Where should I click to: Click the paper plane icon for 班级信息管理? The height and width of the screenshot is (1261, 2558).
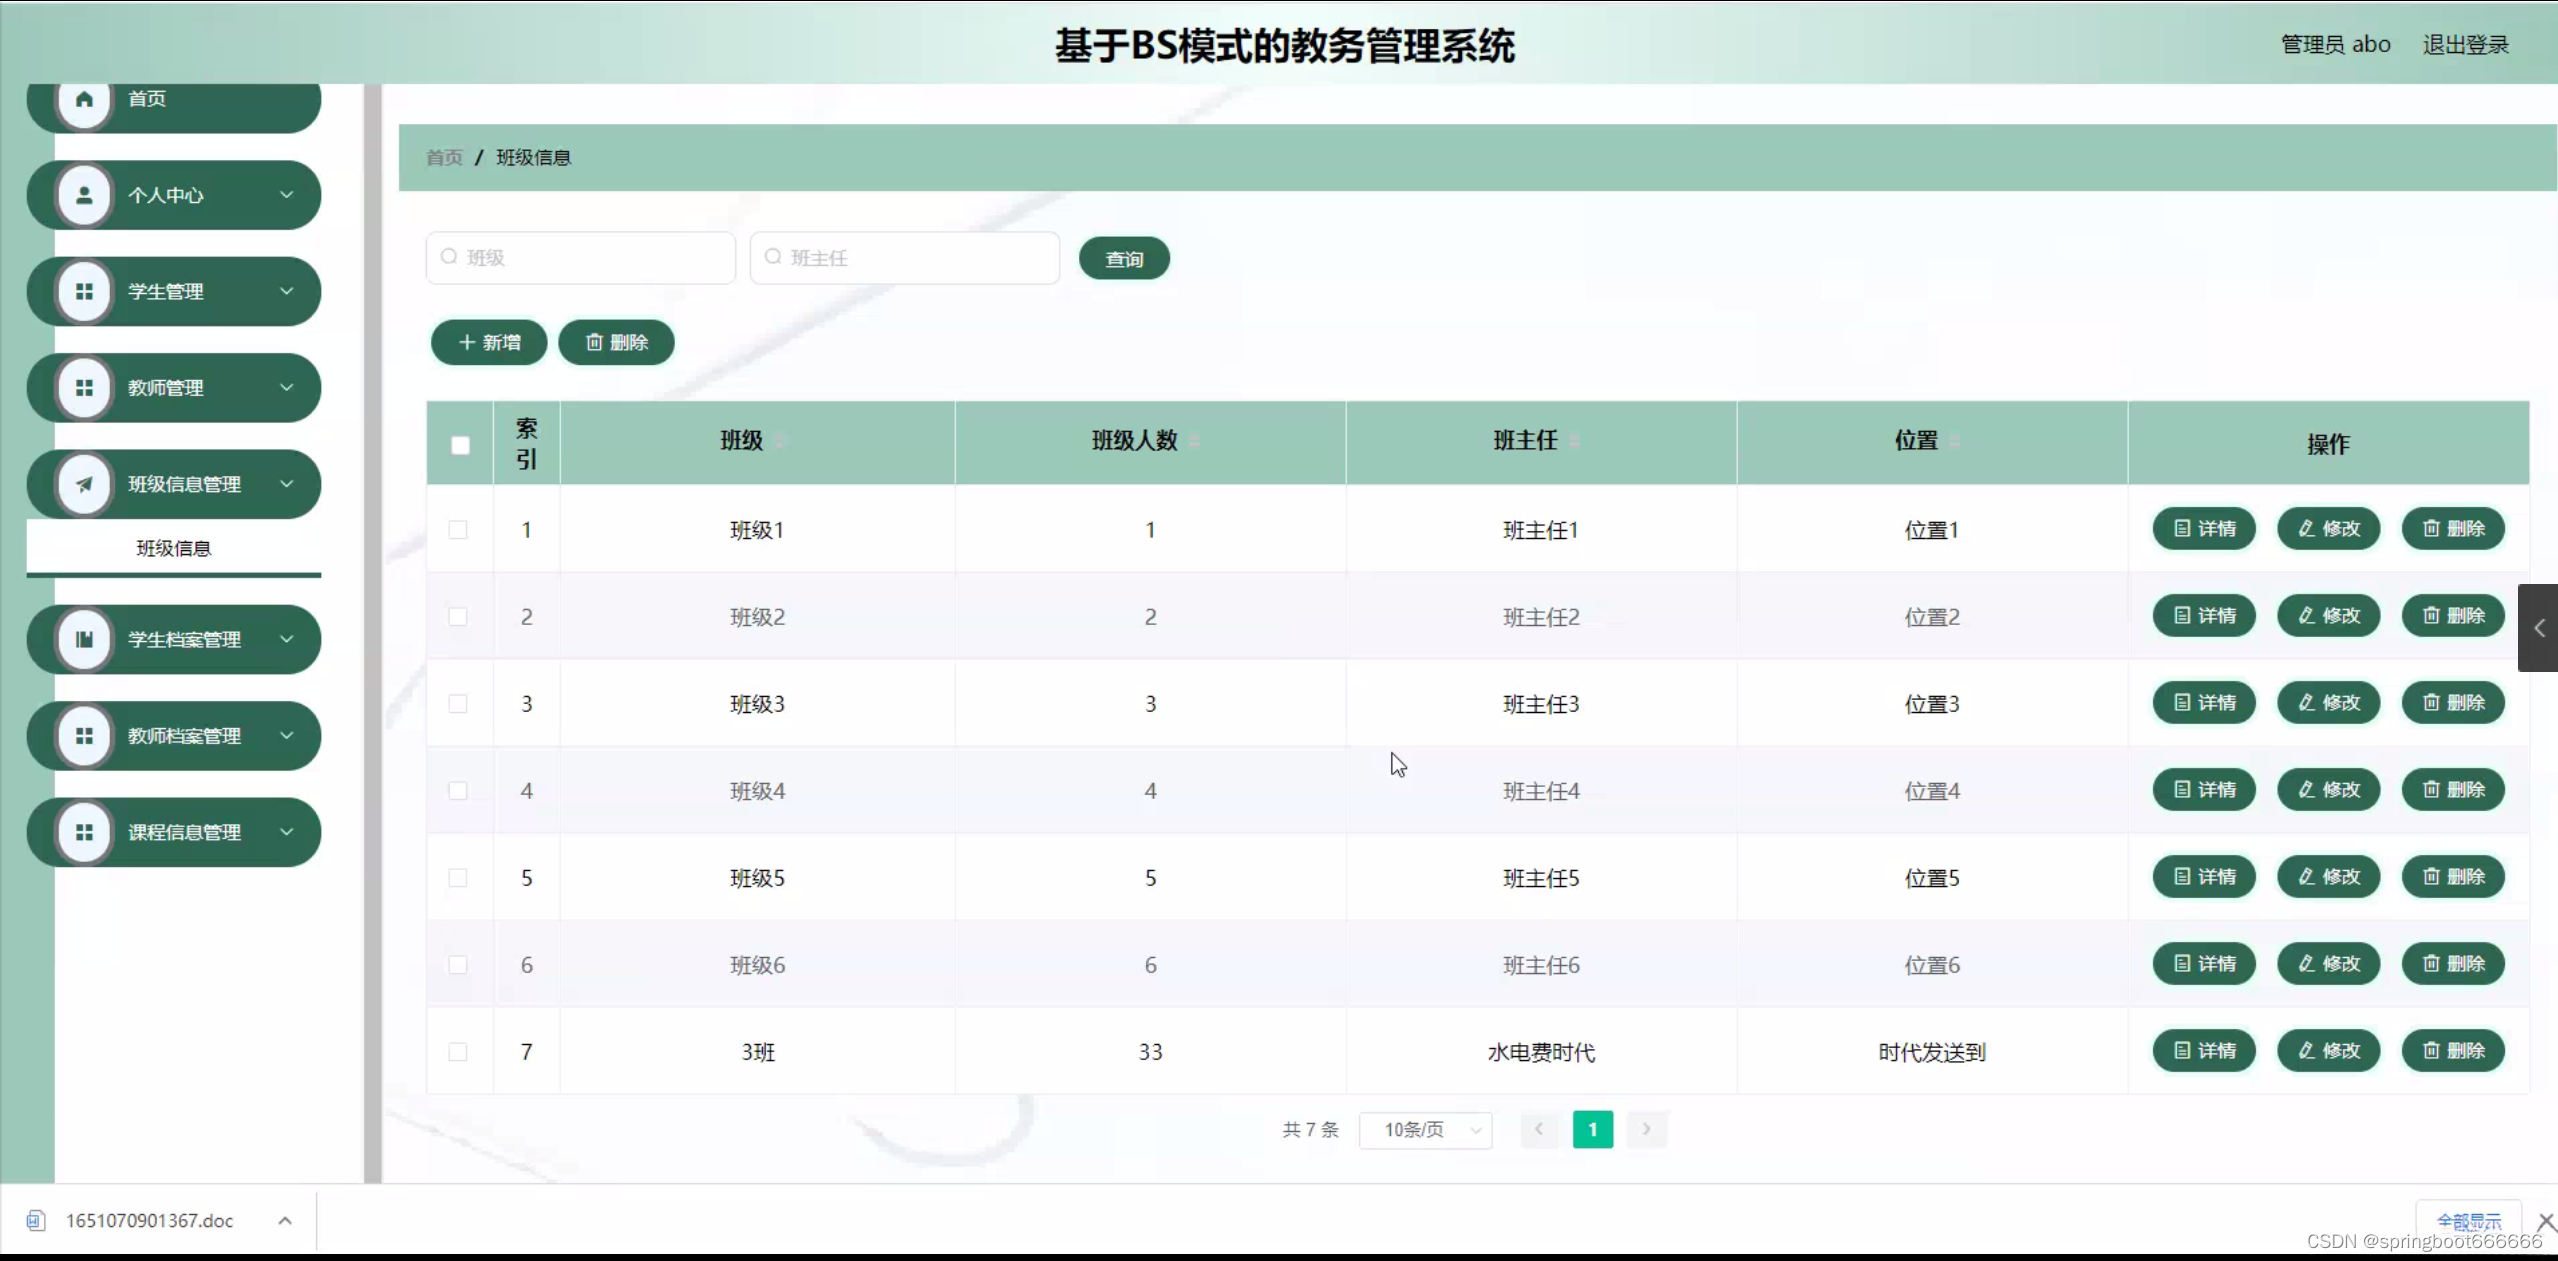pyautogui.click(x=84, y=484)
